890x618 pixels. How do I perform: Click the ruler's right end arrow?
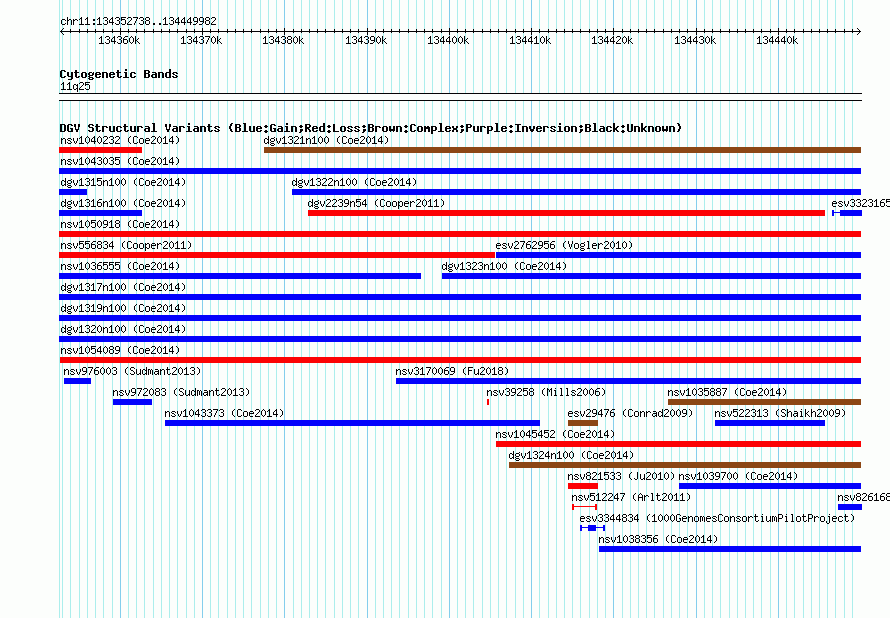click(x=859, y=32)
